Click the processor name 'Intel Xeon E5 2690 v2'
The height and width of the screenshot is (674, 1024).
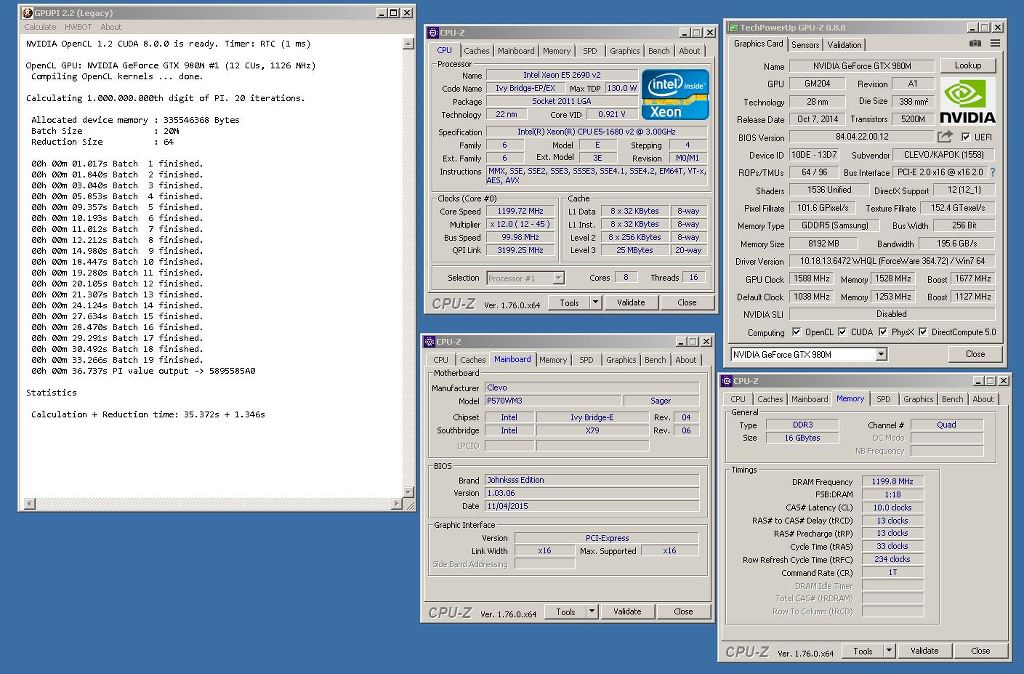562,75
